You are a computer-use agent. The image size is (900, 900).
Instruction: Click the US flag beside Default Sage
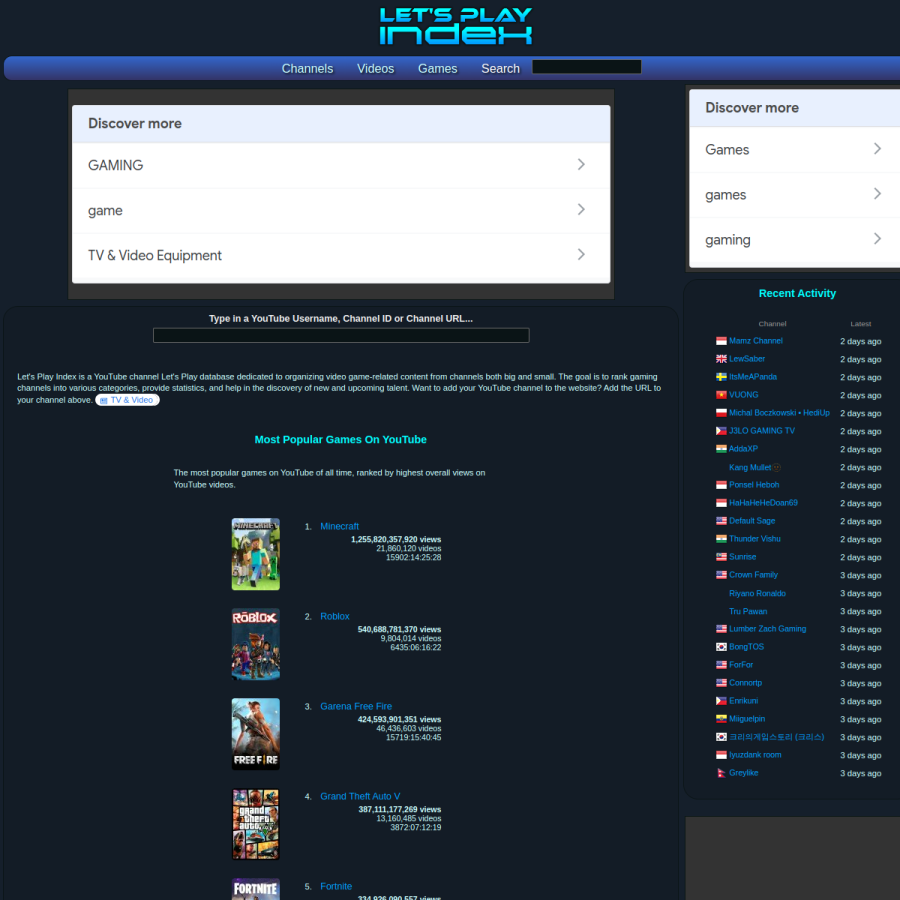tap(721, 521)
